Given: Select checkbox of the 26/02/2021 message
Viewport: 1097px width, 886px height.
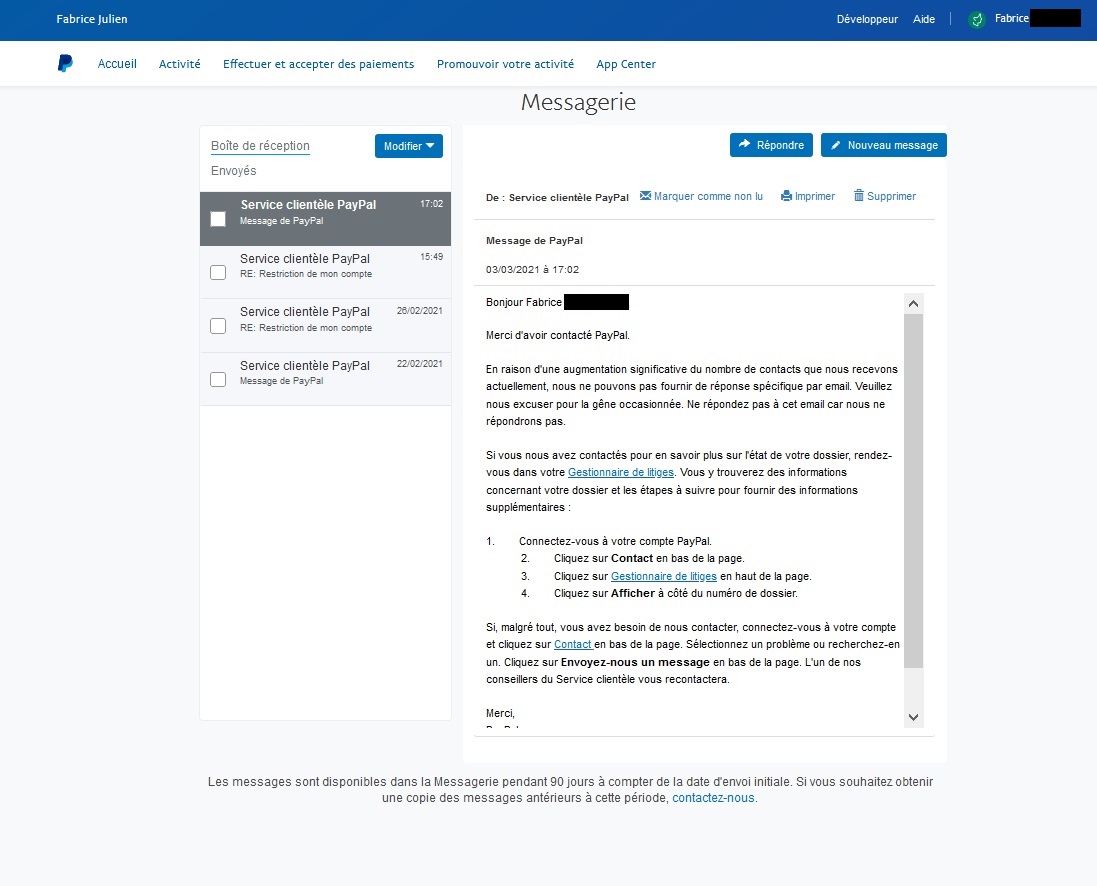Looking at the screenshot, I should click(x=218, y=326).
